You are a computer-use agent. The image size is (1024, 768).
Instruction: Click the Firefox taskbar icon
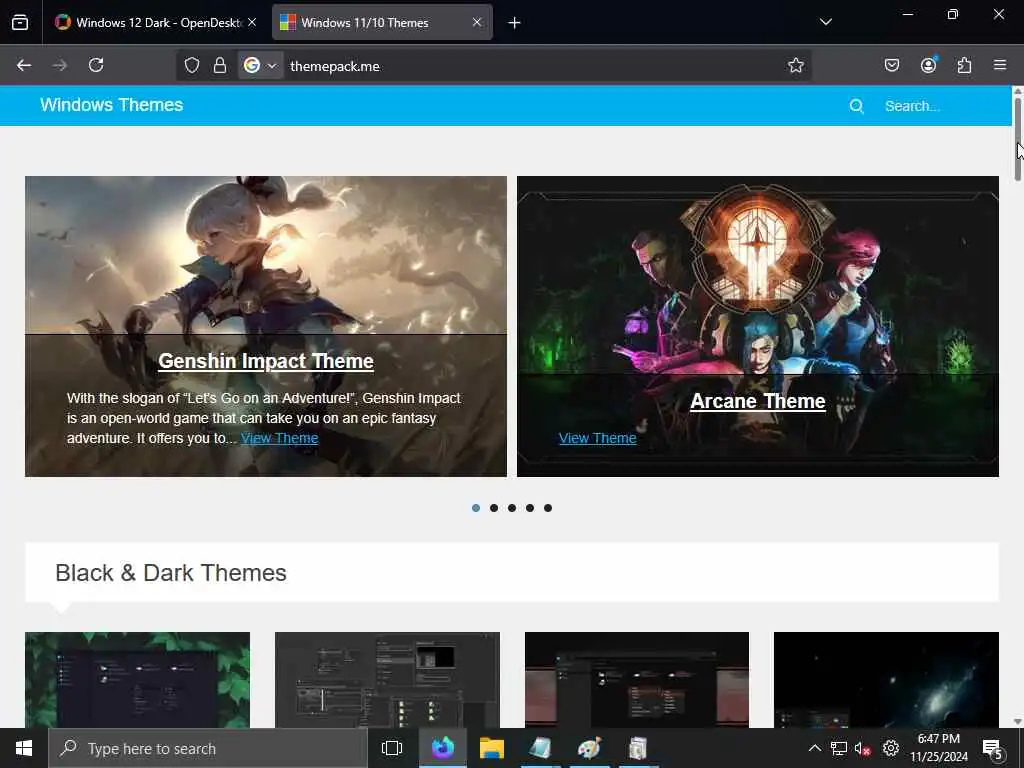click(x=442, y=748)
